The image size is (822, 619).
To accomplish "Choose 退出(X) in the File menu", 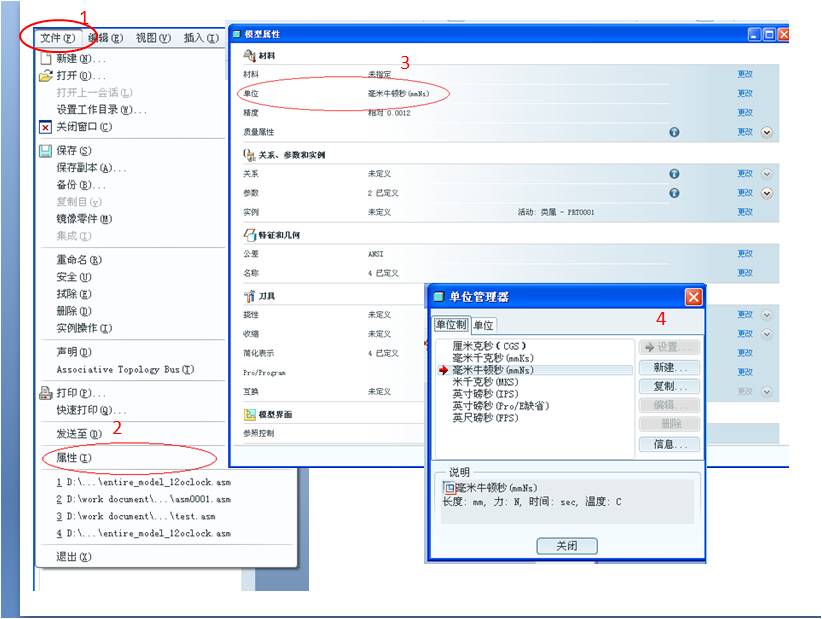I will [x=74, y=557].
